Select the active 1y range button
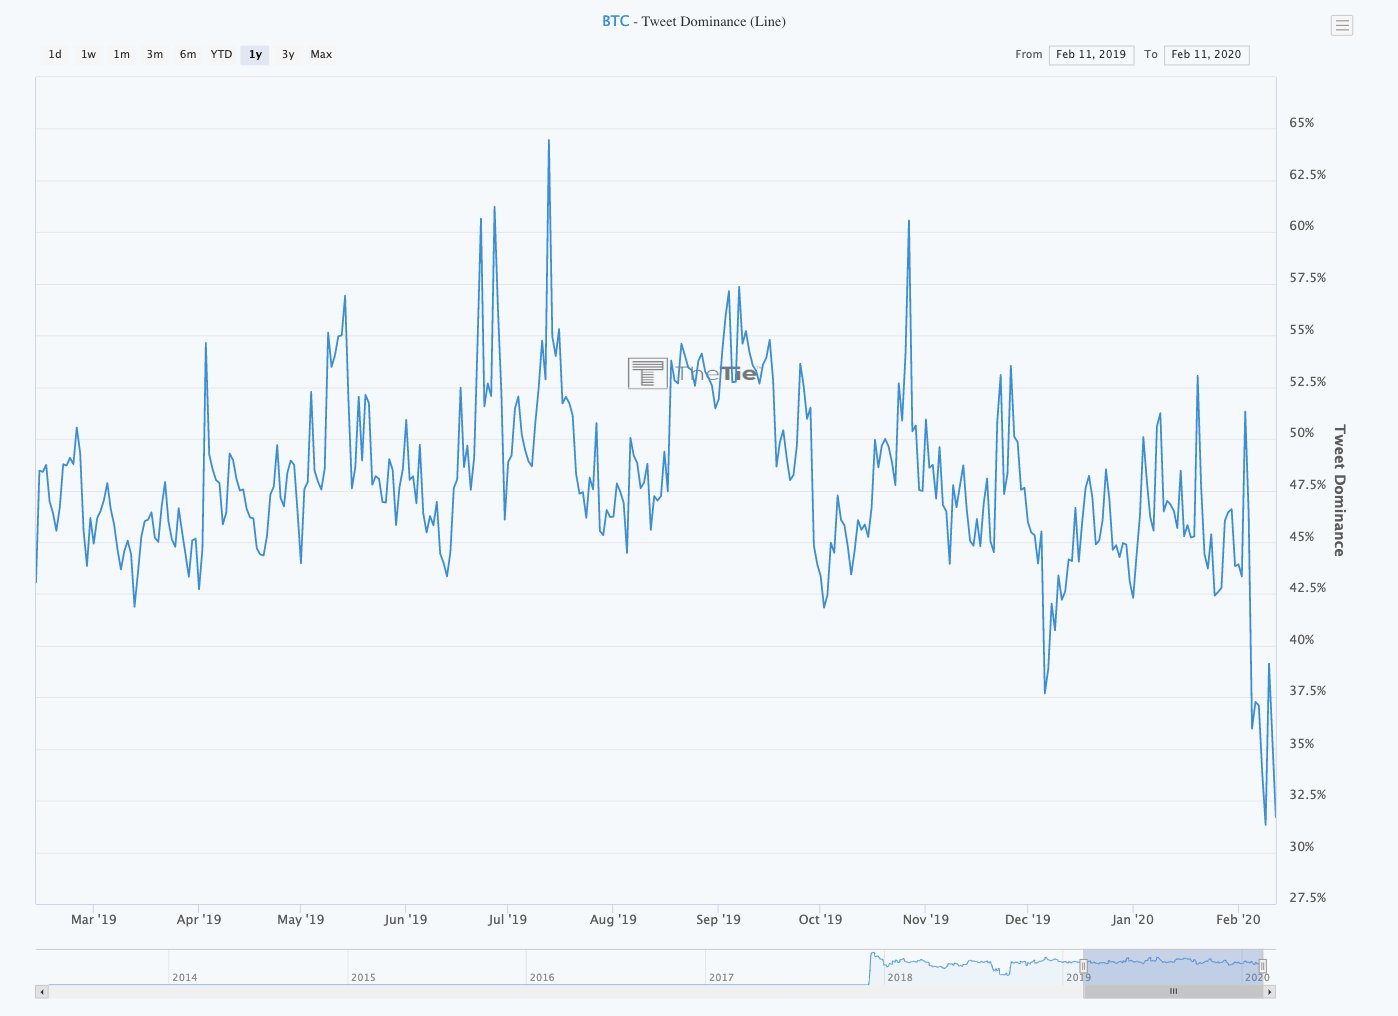The width and height of the screenshot is (1398, 1016). pyautogui.click(x=255, y=55)
